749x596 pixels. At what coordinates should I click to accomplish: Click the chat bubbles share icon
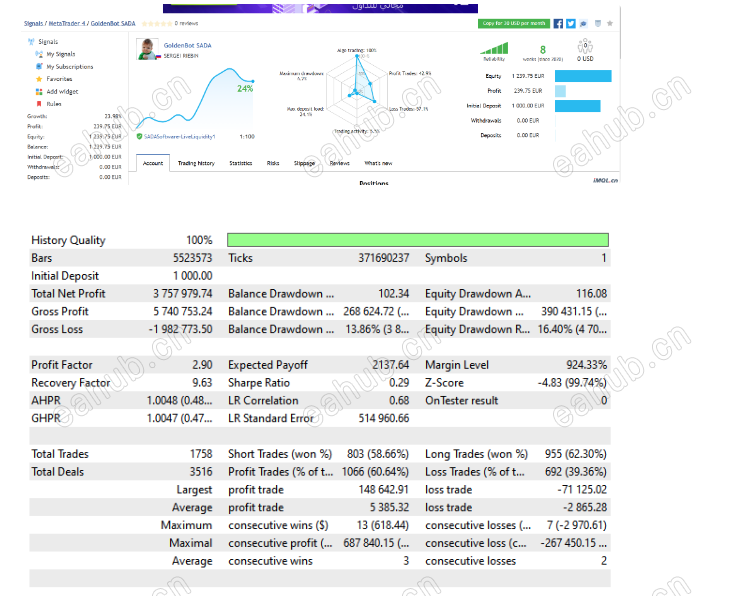(x=584, y=23)
